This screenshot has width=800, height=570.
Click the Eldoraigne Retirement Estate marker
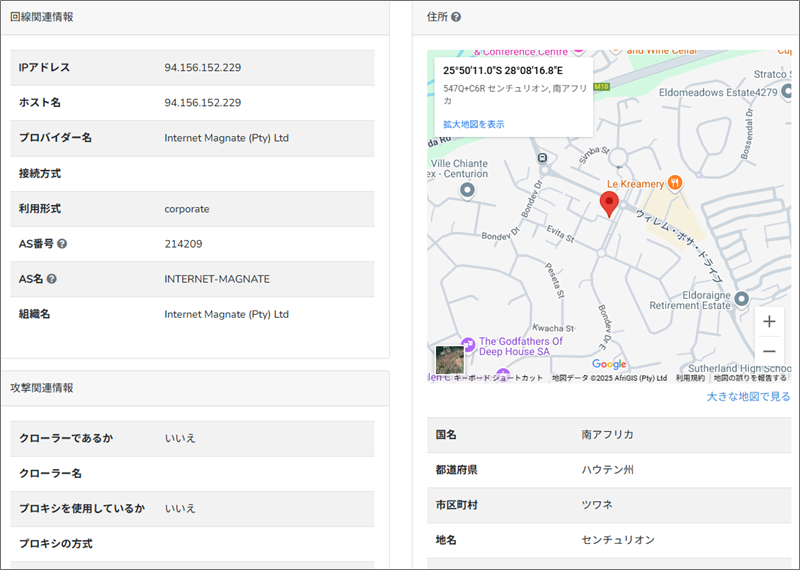point(741,298)
